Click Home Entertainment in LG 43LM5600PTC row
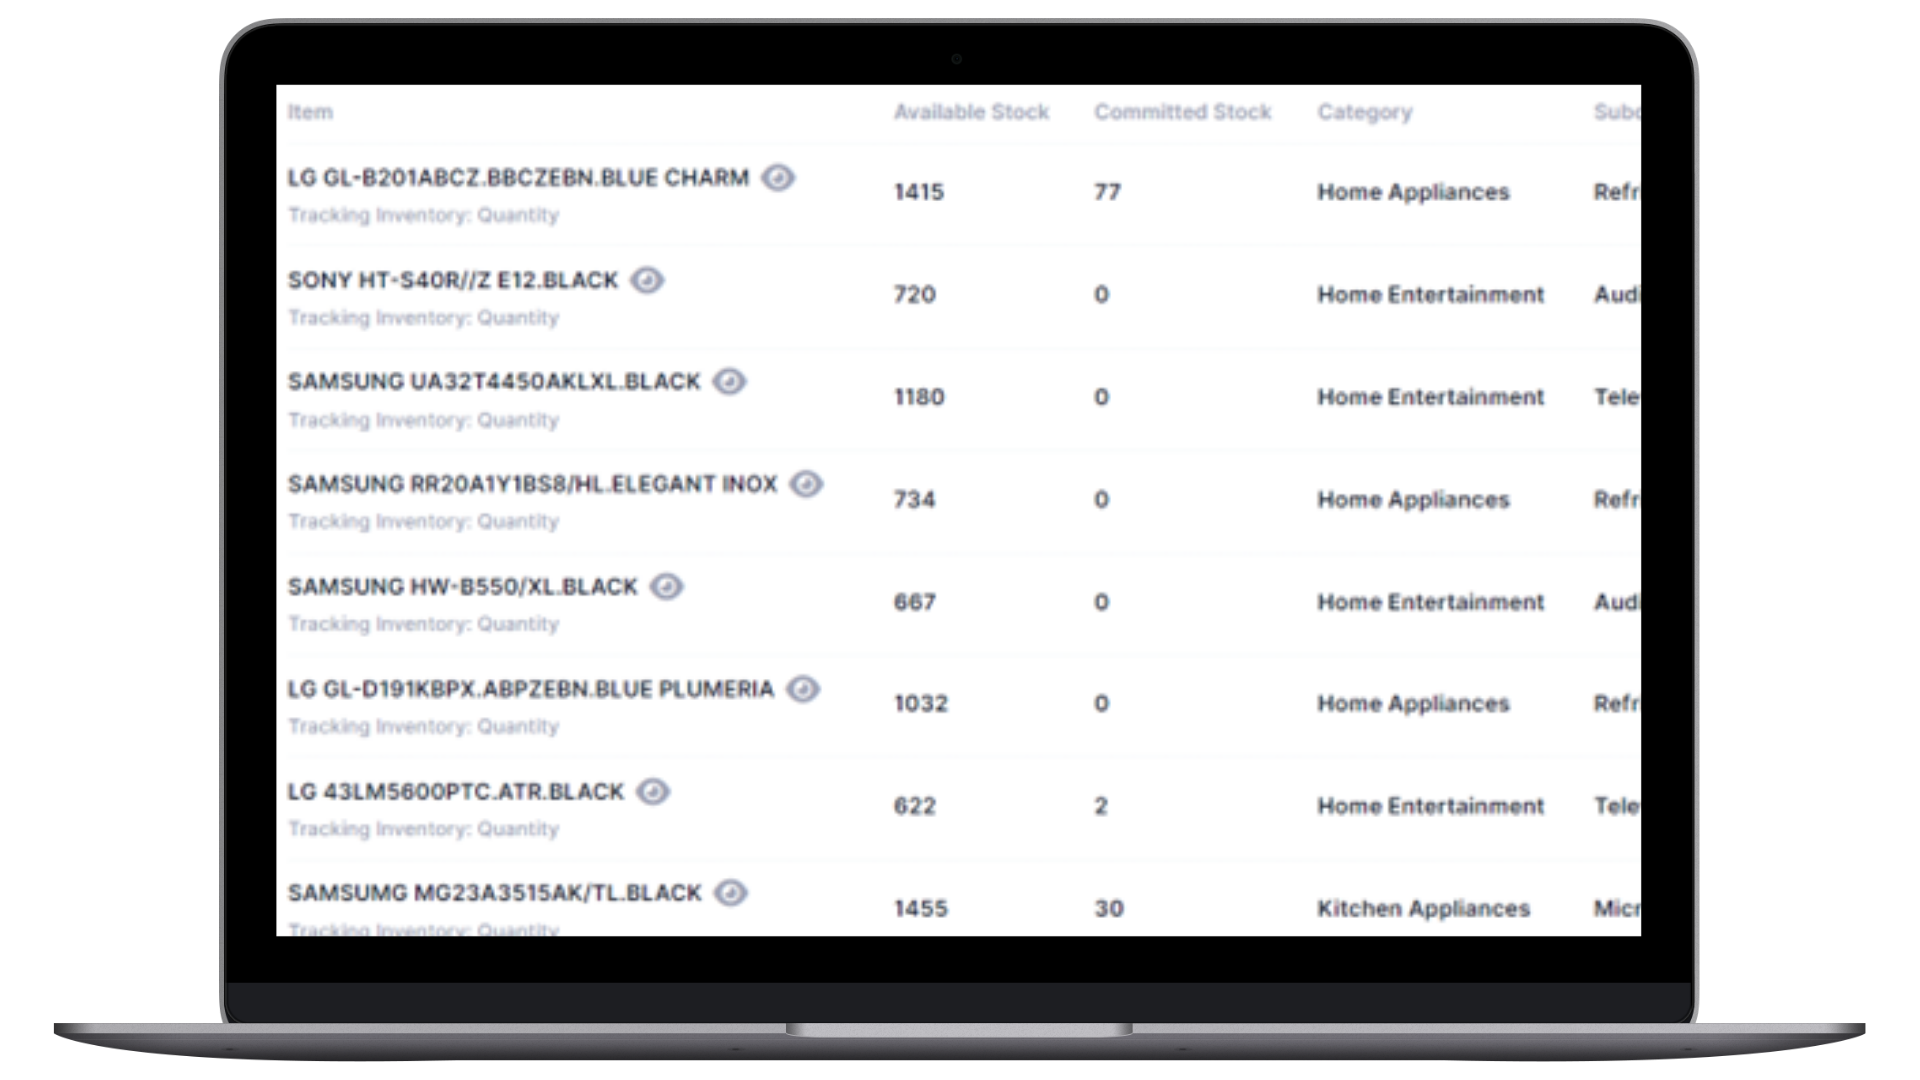The image size is (1920, 1080). (x=1430, y=806)
